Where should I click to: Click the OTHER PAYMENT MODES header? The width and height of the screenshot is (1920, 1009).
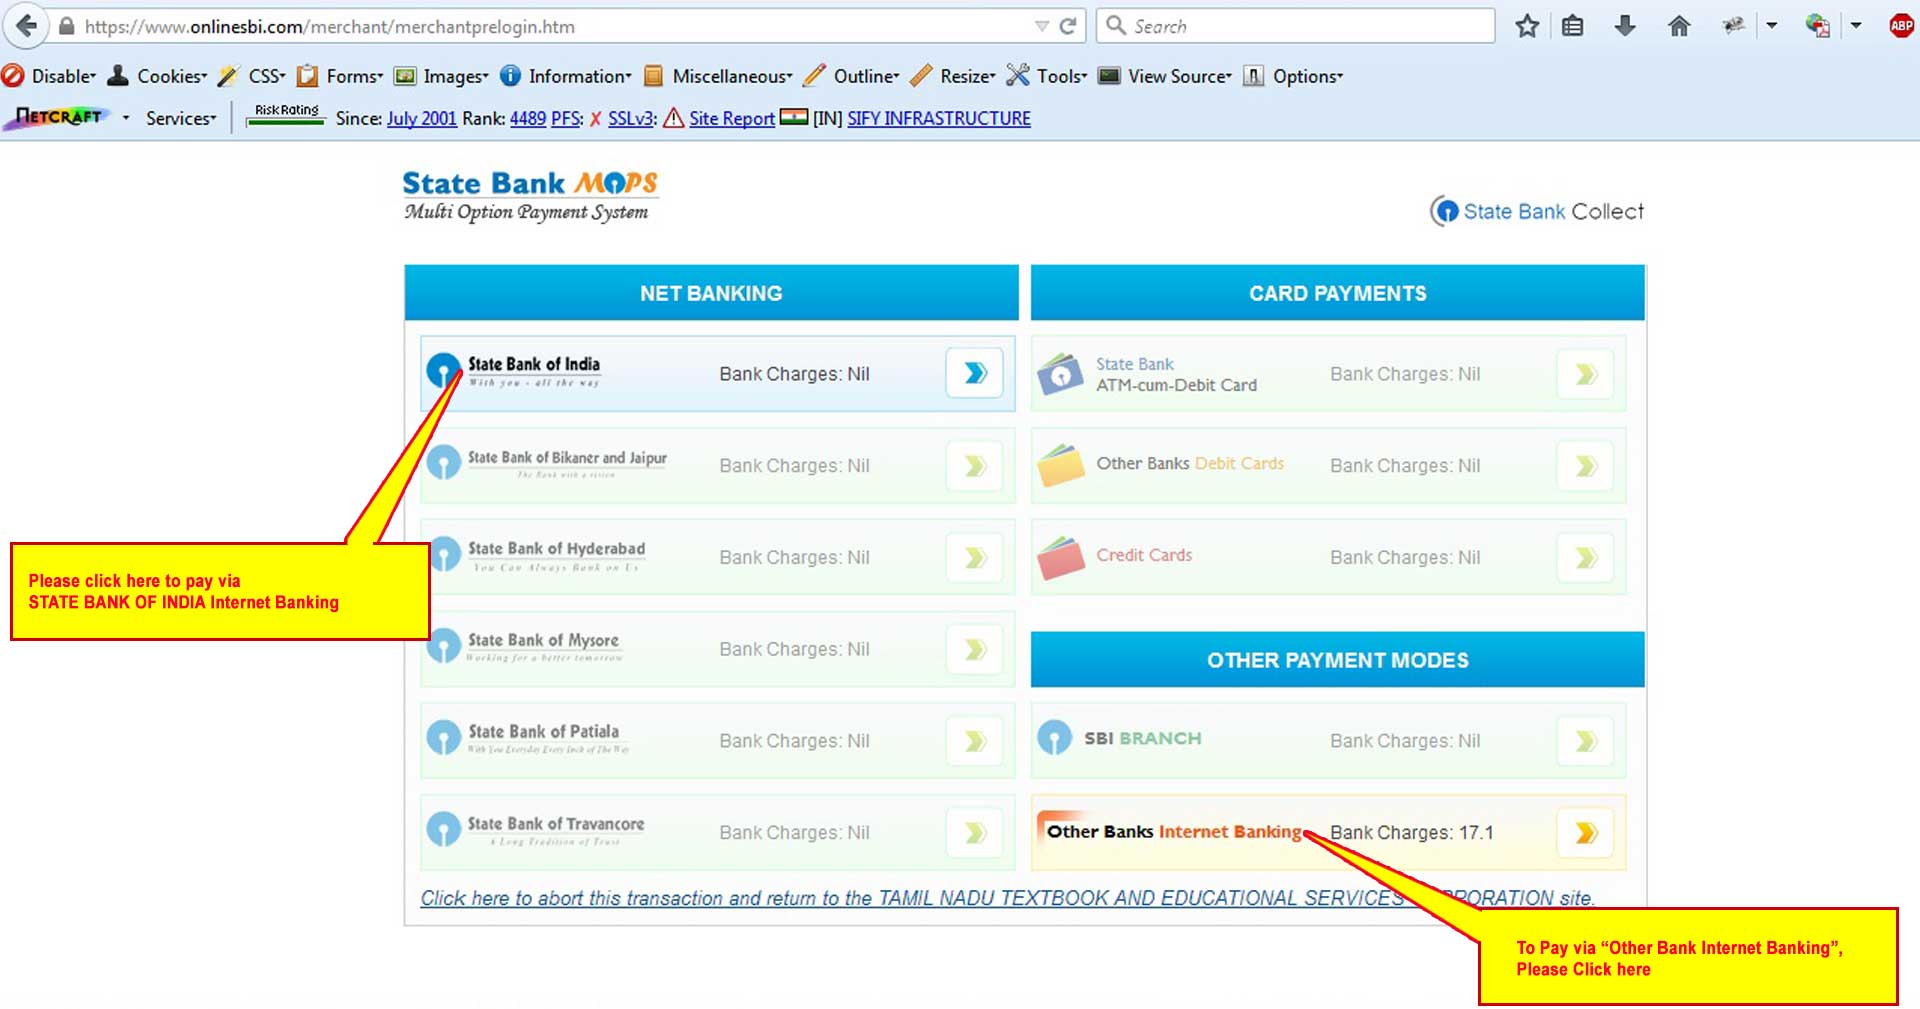pyautogui.click(x=1337, y=660)
